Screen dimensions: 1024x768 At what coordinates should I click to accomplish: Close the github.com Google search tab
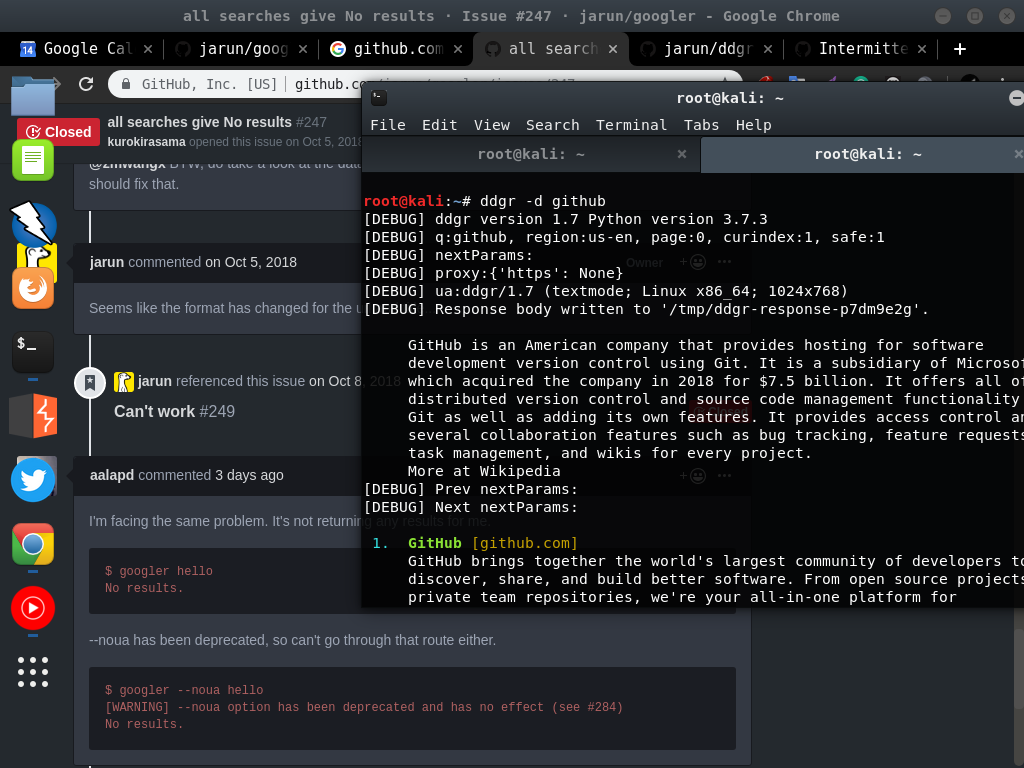tap(458, 49)
